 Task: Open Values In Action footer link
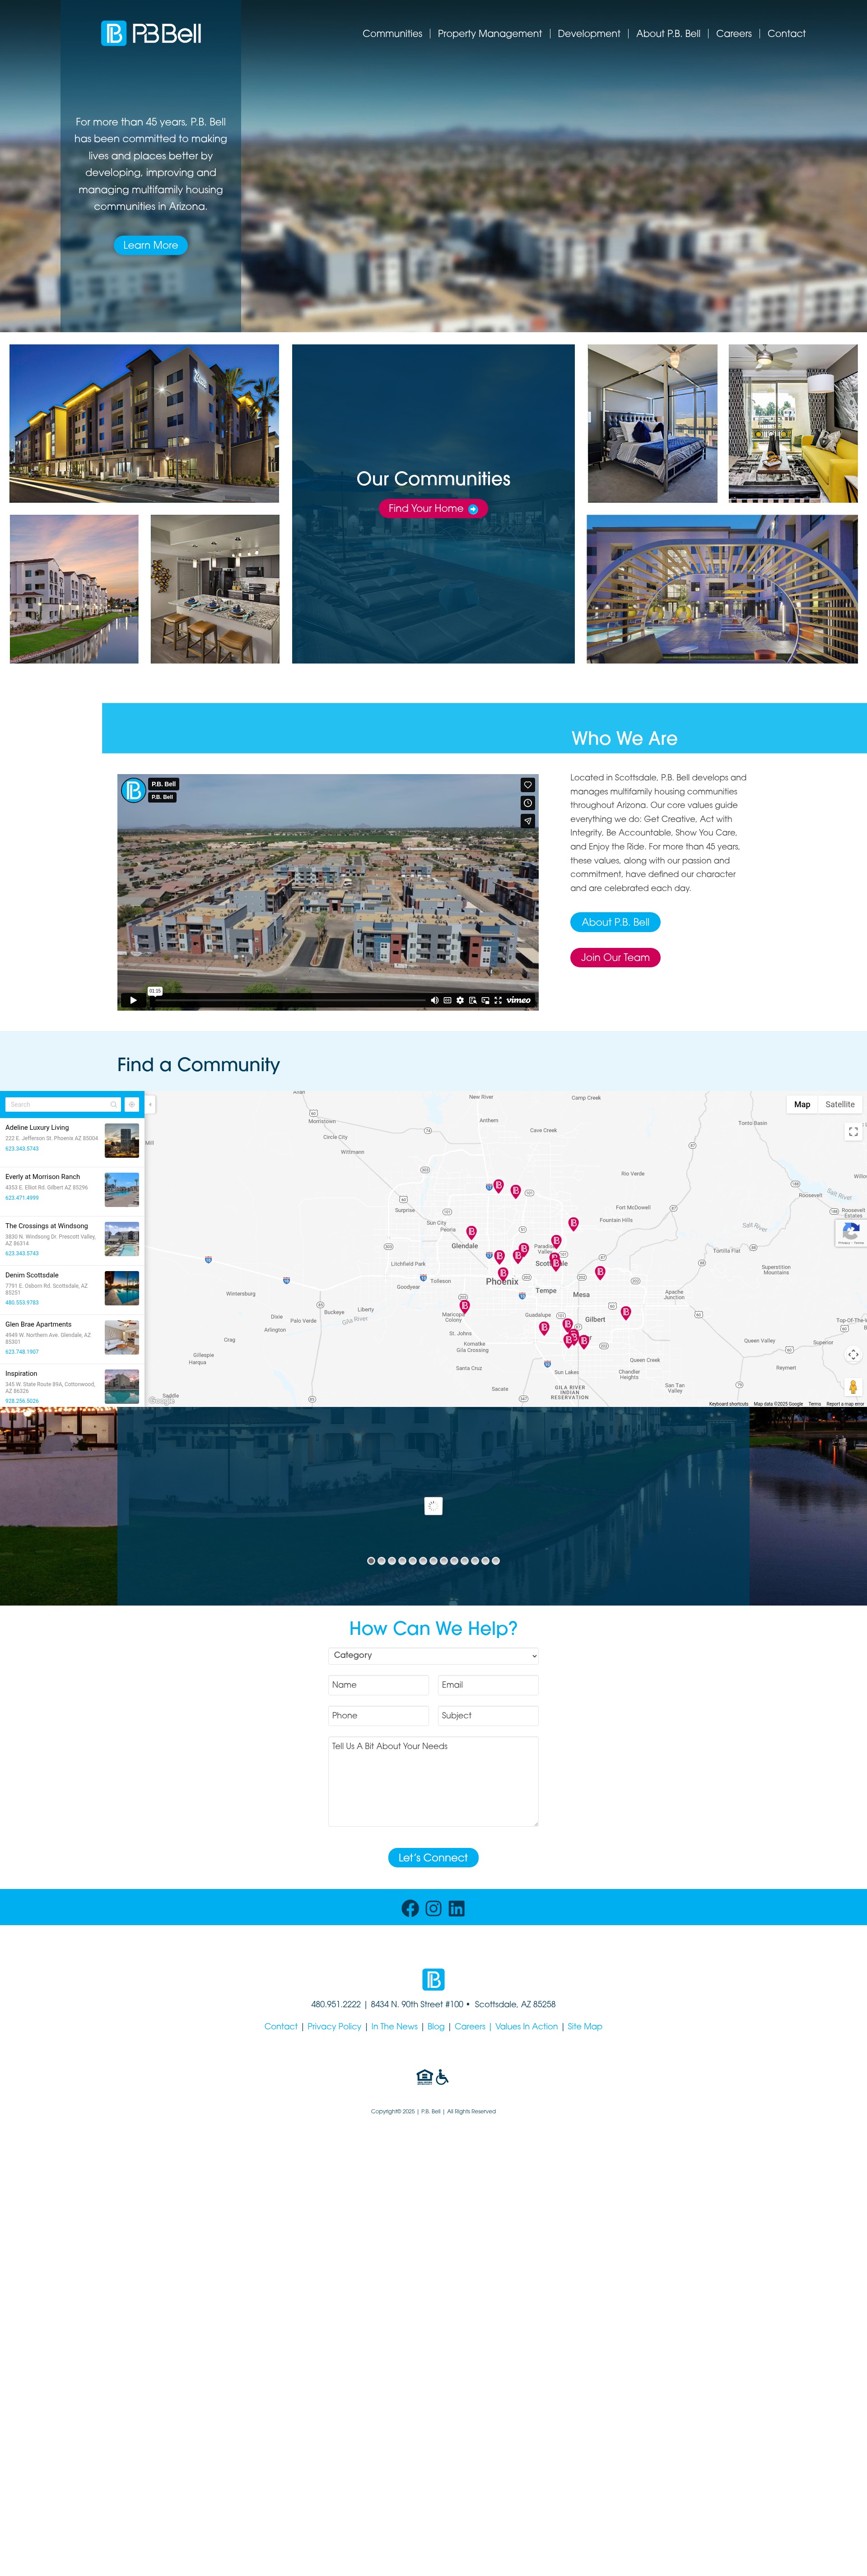pos(526,2026)
